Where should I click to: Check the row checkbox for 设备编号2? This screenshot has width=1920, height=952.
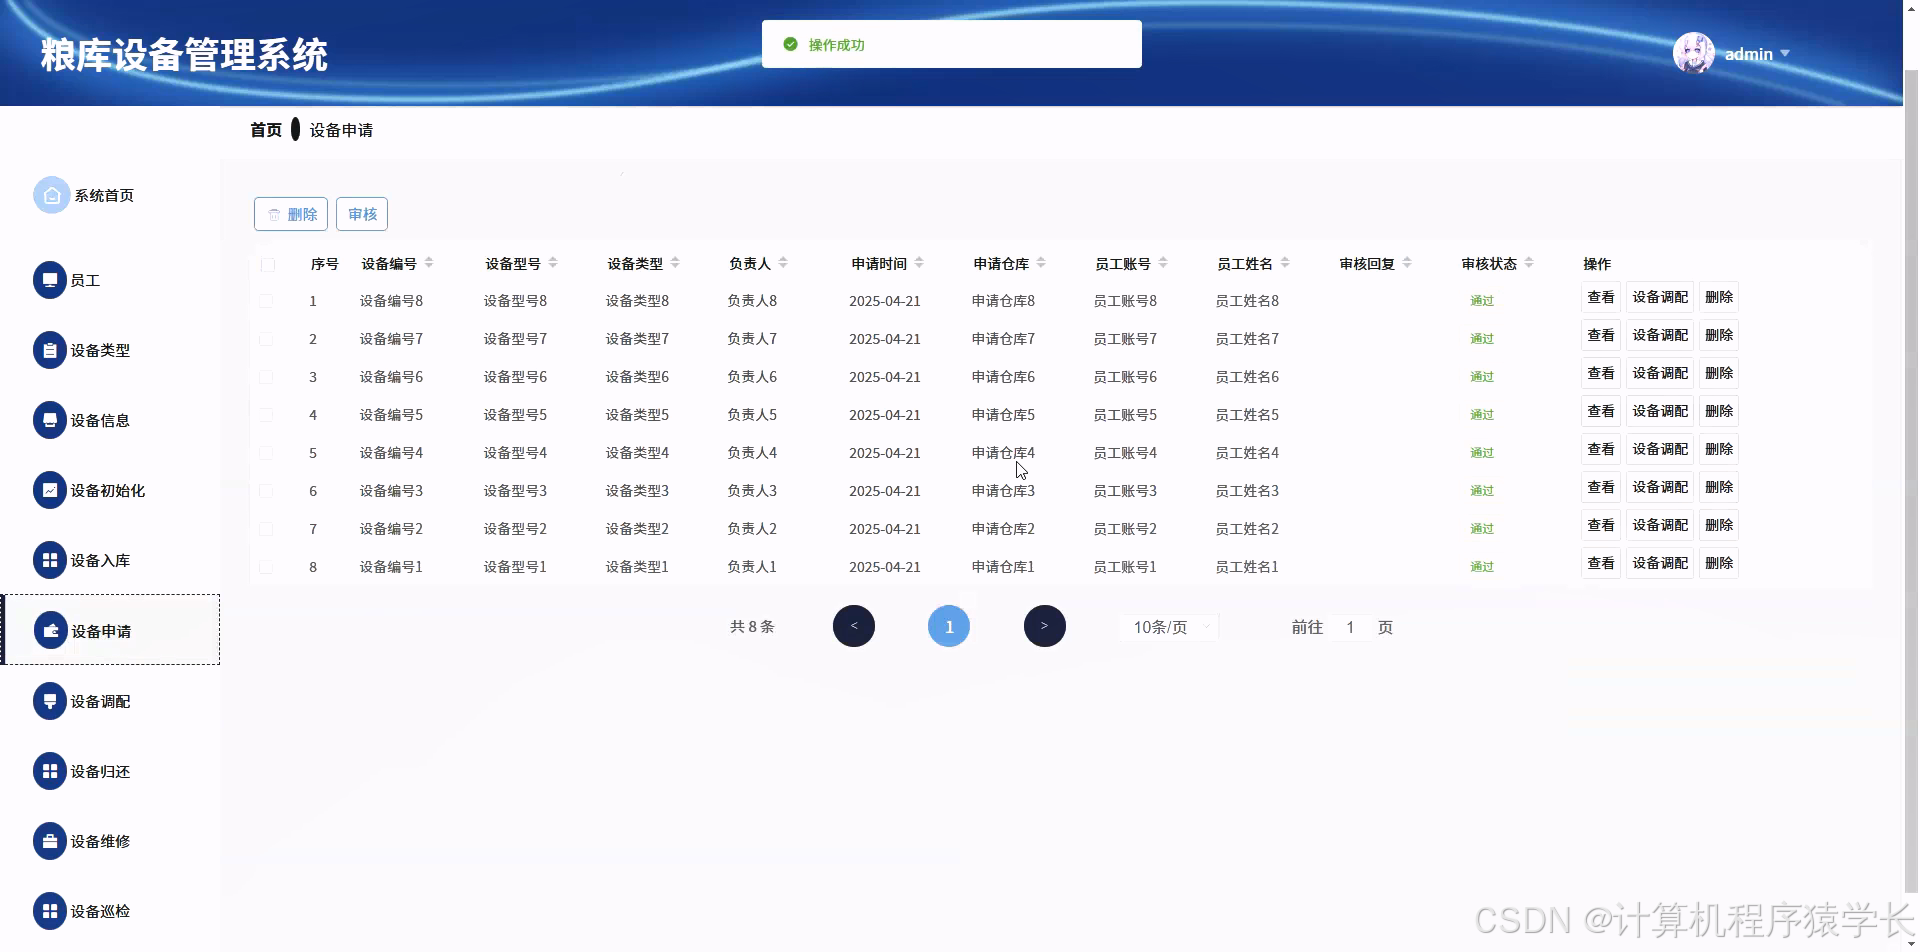click(266, 529)
